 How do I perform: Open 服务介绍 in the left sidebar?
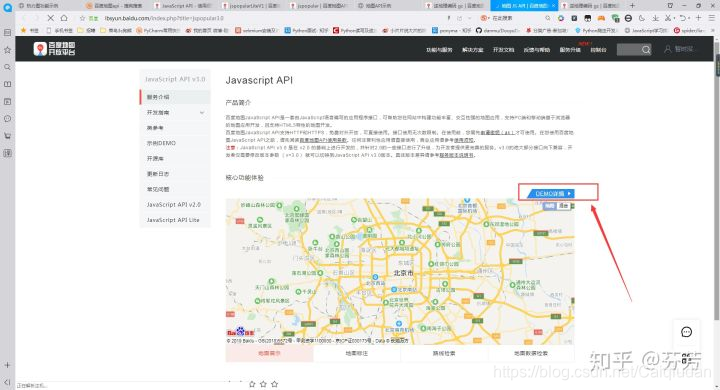coord(175,97)
